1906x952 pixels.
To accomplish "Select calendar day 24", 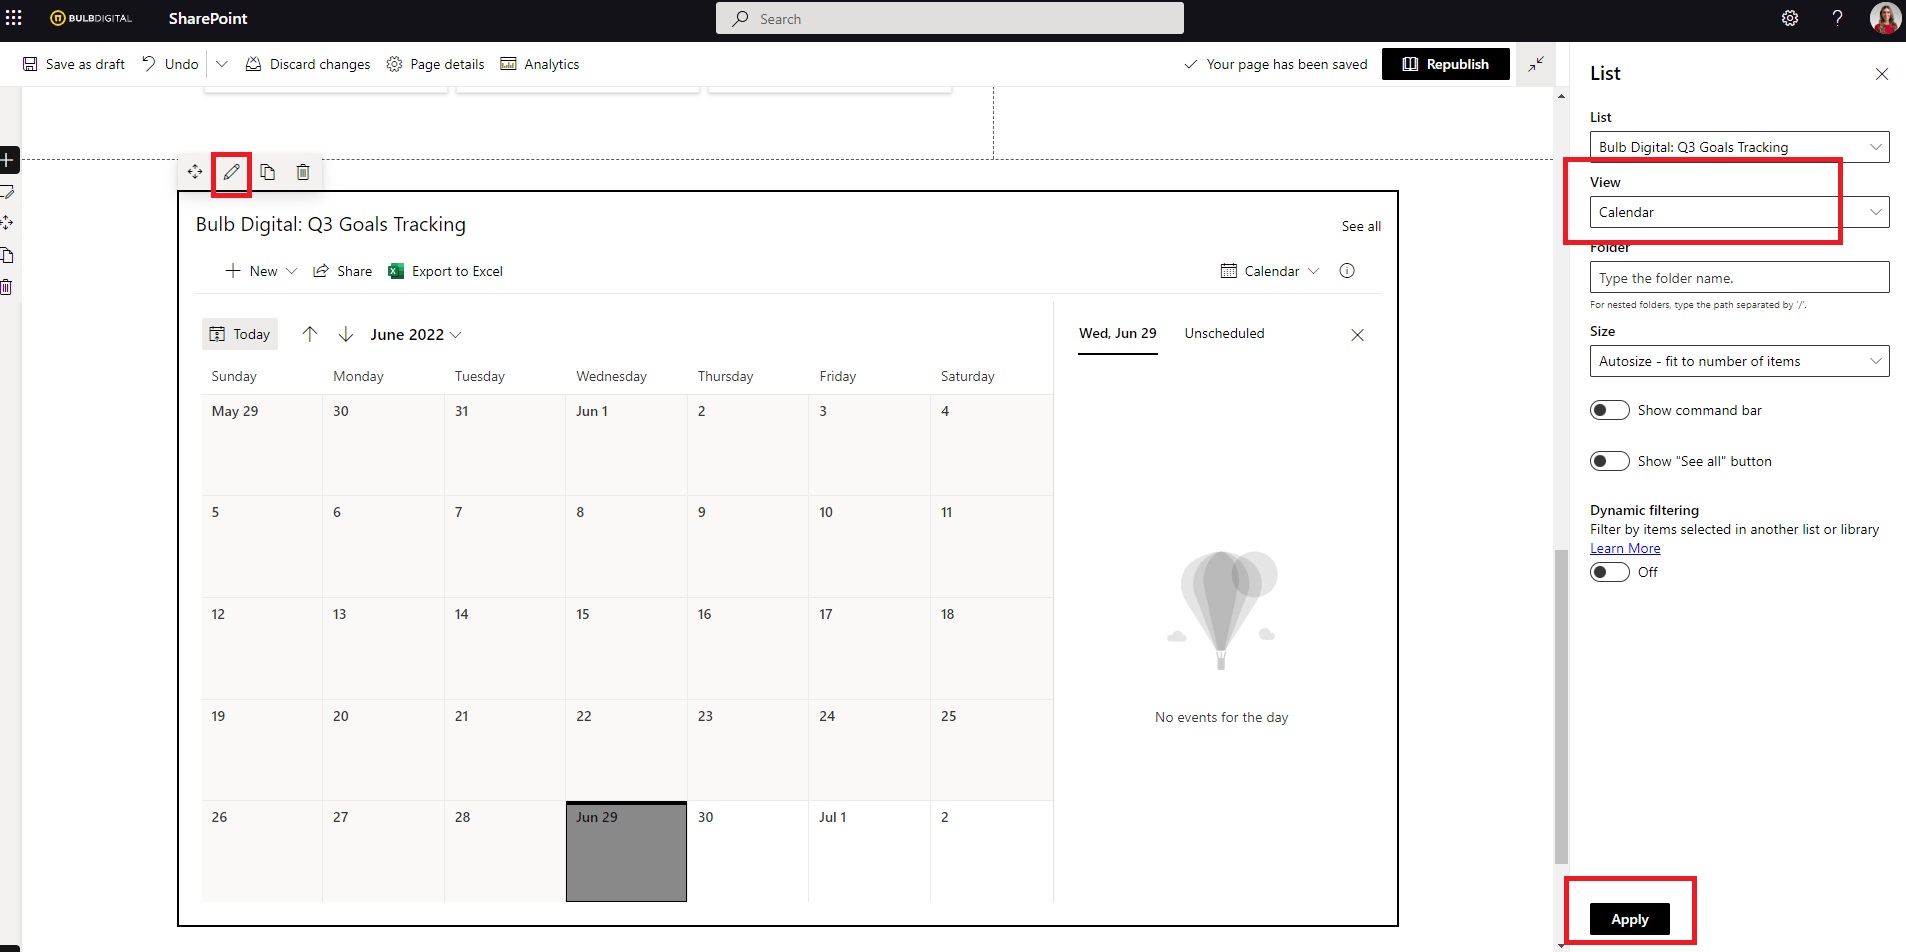I will (869, 749).
